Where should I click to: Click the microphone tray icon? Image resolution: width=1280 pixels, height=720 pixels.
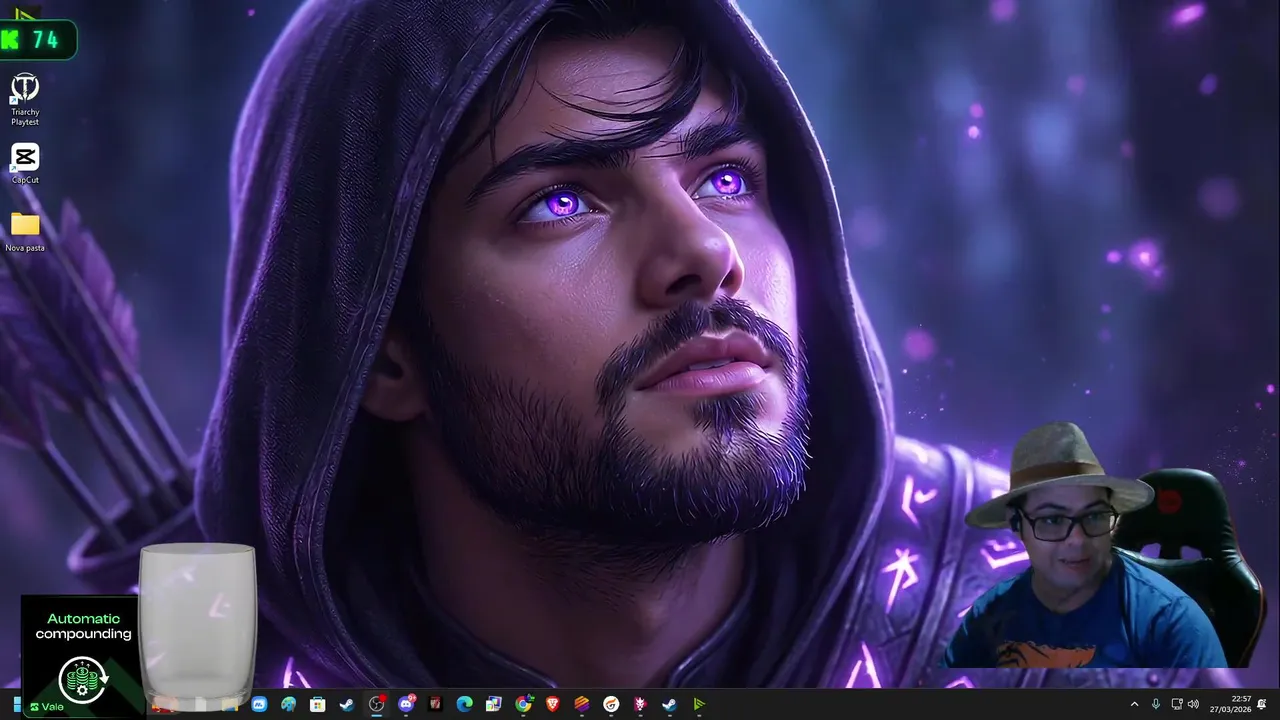pyautogui.click(x=1156, y=704)
